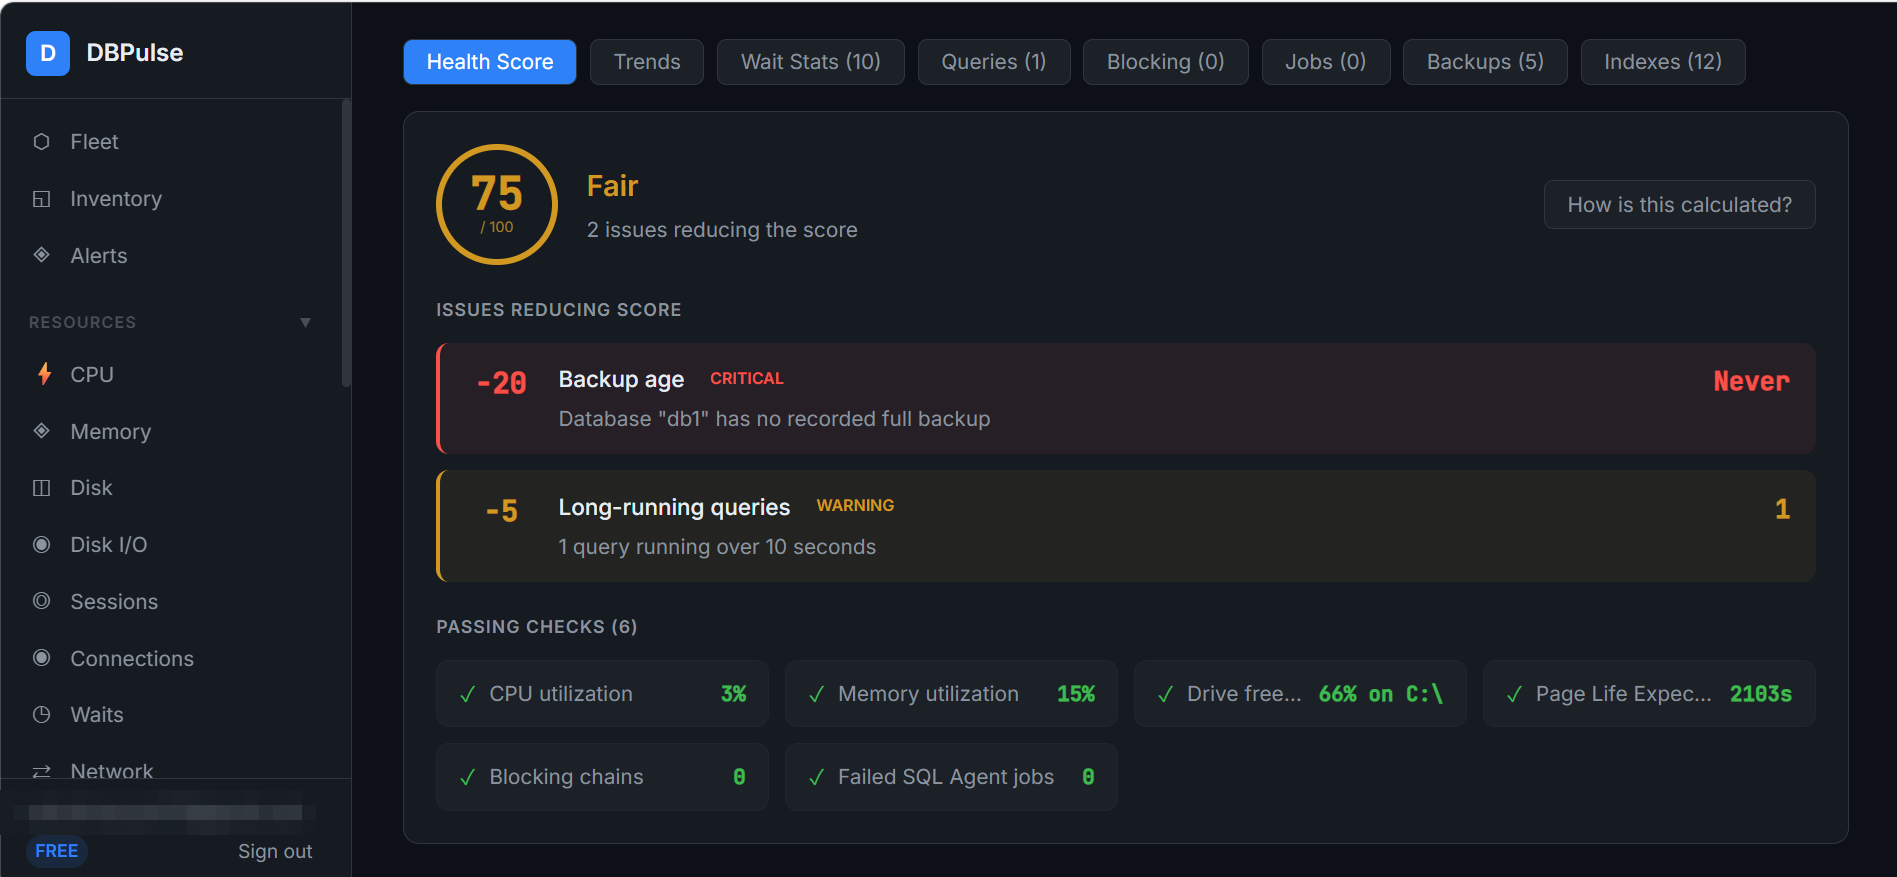The image size is (1897, 877).
Task: Click the Disk I/O sidebar icon
Action: click(41, 545)
